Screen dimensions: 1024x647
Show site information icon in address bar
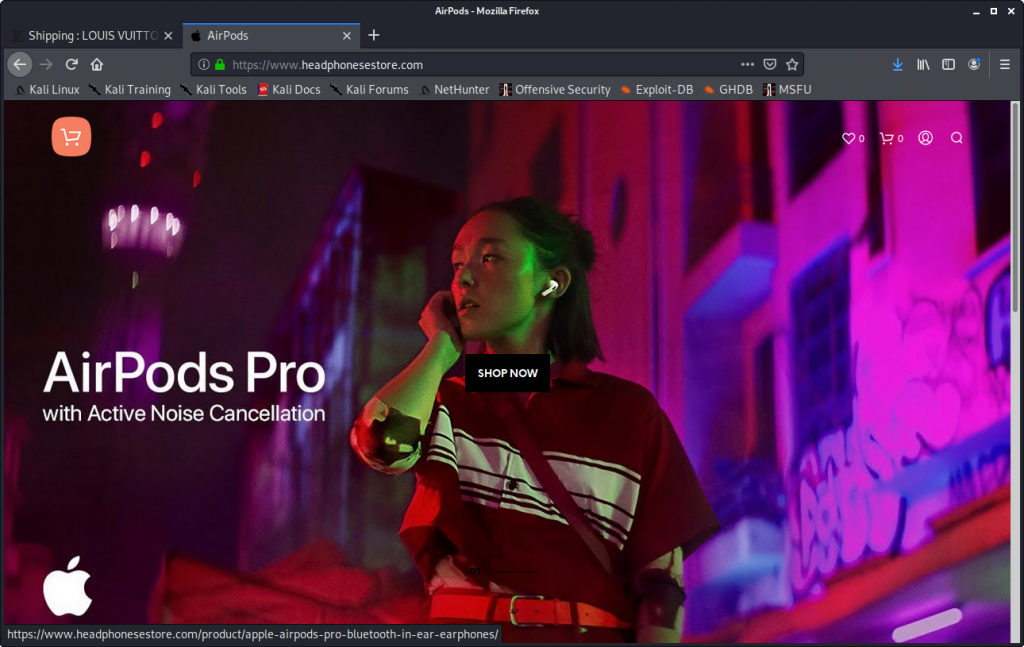click(204, 64)
